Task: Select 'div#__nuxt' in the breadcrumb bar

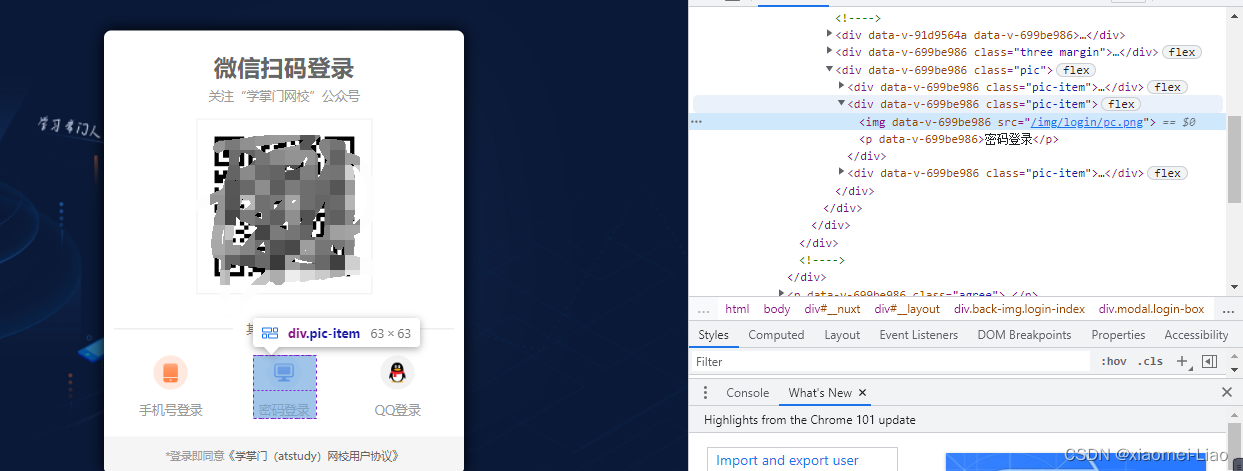Action: (x=832, y=309)
